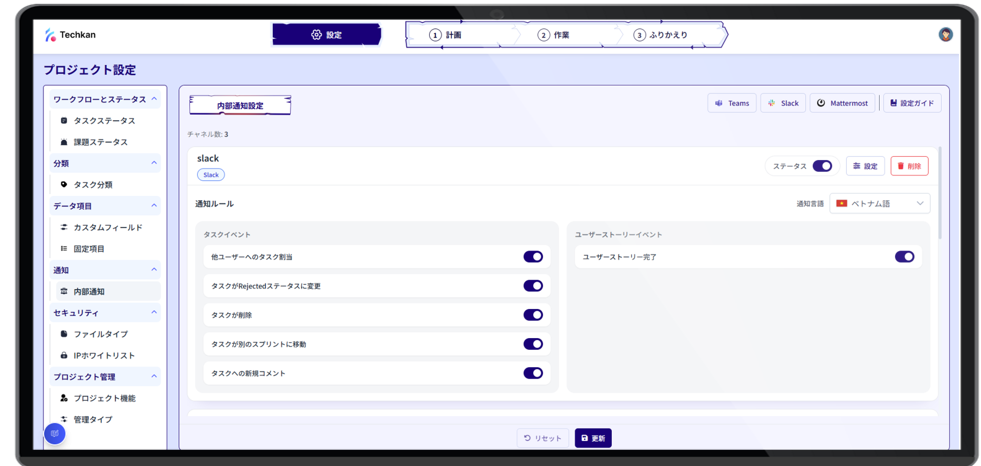The width and height of the screenshot is (981, 466).
Task: Click the 通知ルール label
Action: click(215, 204)
